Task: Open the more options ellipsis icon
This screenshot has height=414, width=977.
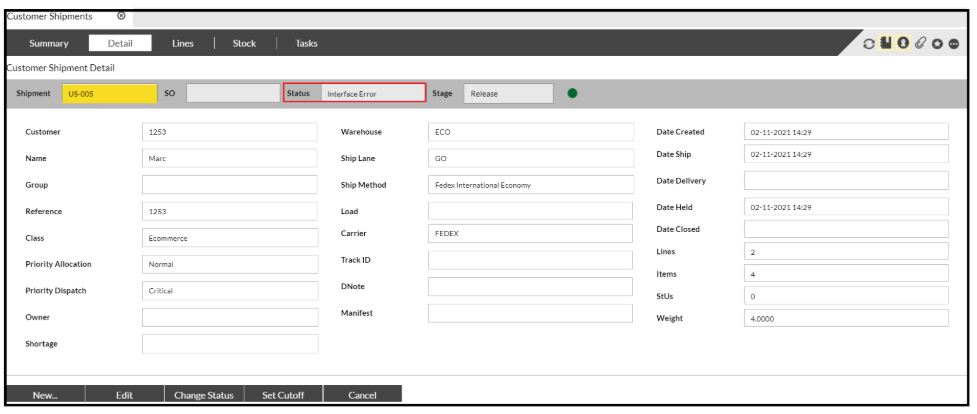Action: point(953,44)
